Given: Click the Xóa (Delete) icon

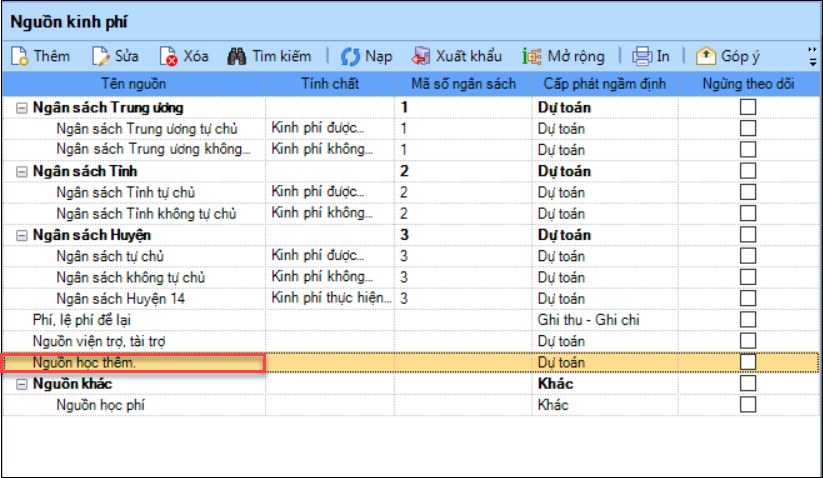Looking at the screenshot, I should (169, 56).
